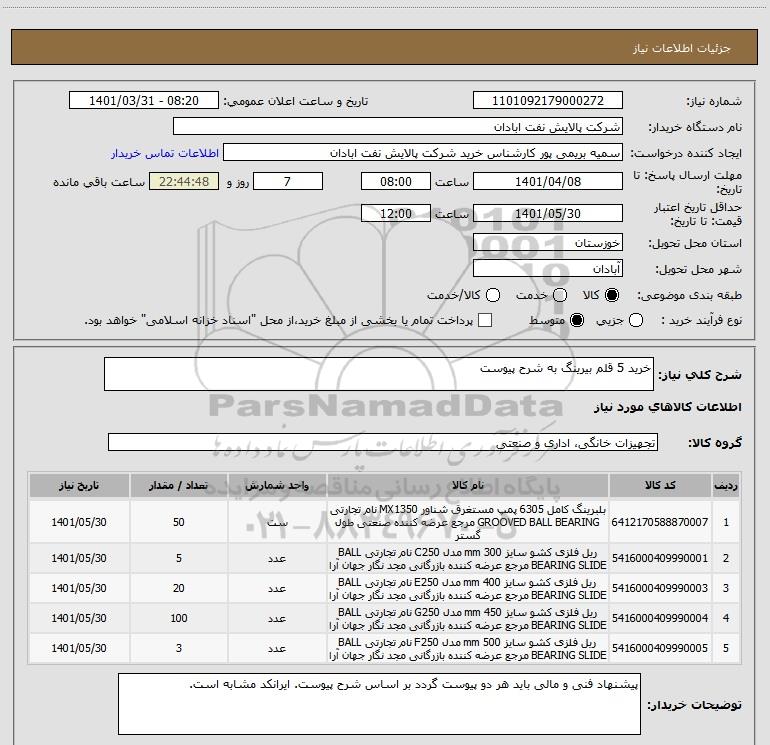
Task: Open the اطلاعات تماس خریدار link
Action: tap(165, 153)
